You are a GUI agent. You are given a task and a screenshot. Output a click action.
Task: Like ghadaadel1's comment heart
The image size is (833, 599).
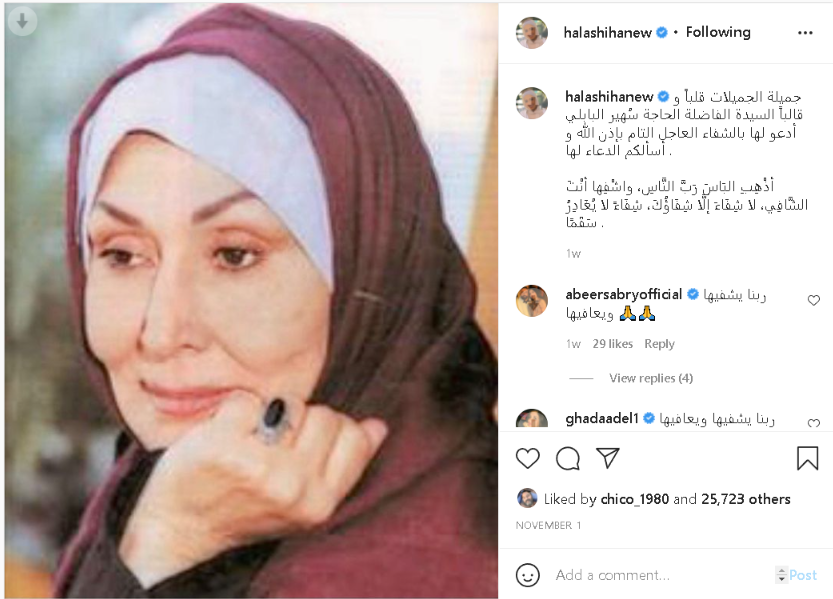tap(814, 423)
